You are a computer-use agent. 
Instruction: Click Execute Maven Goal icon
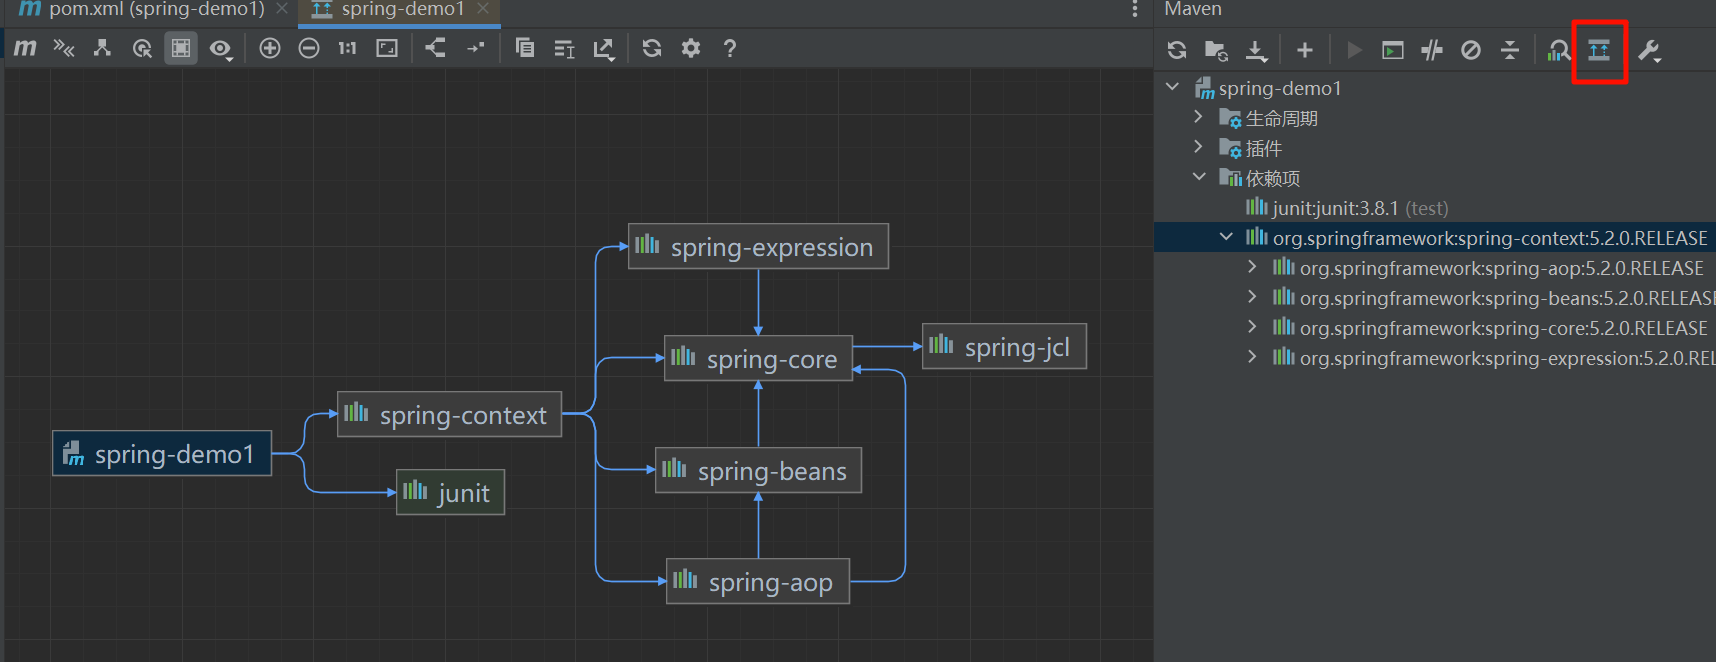(1392, 50)
